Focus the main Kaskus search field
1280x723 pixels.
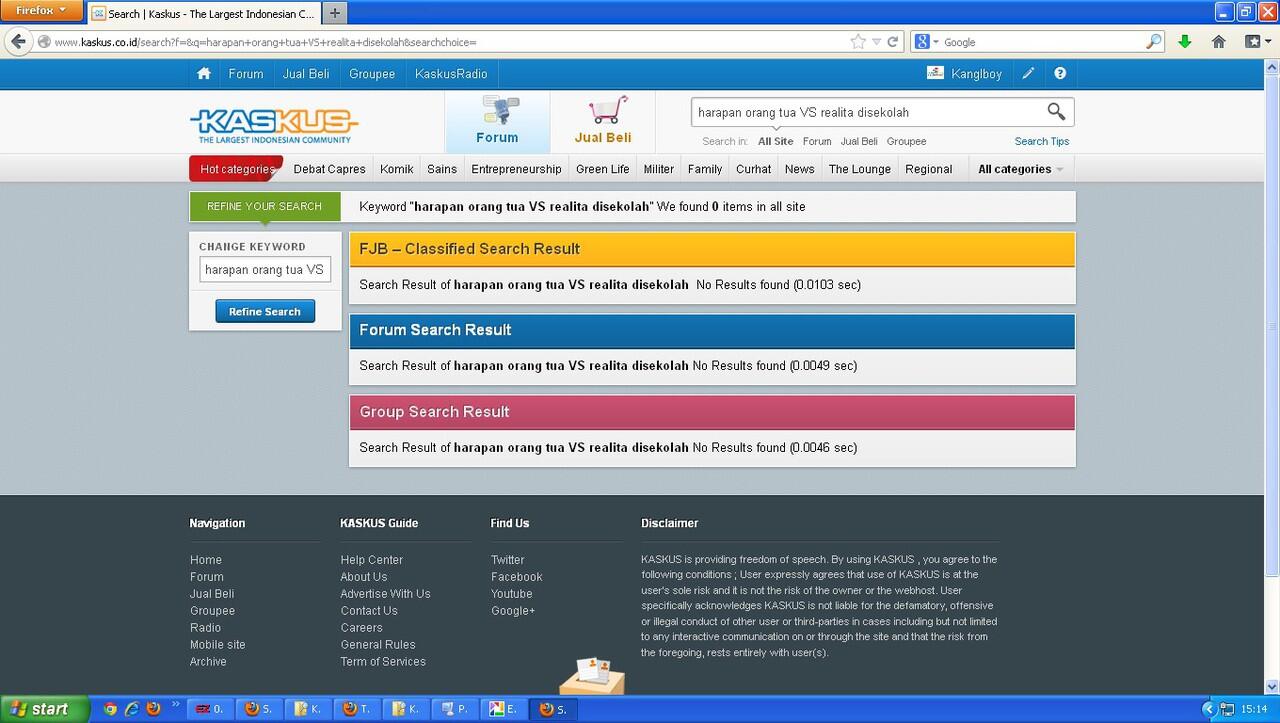(x=867, y=112)
